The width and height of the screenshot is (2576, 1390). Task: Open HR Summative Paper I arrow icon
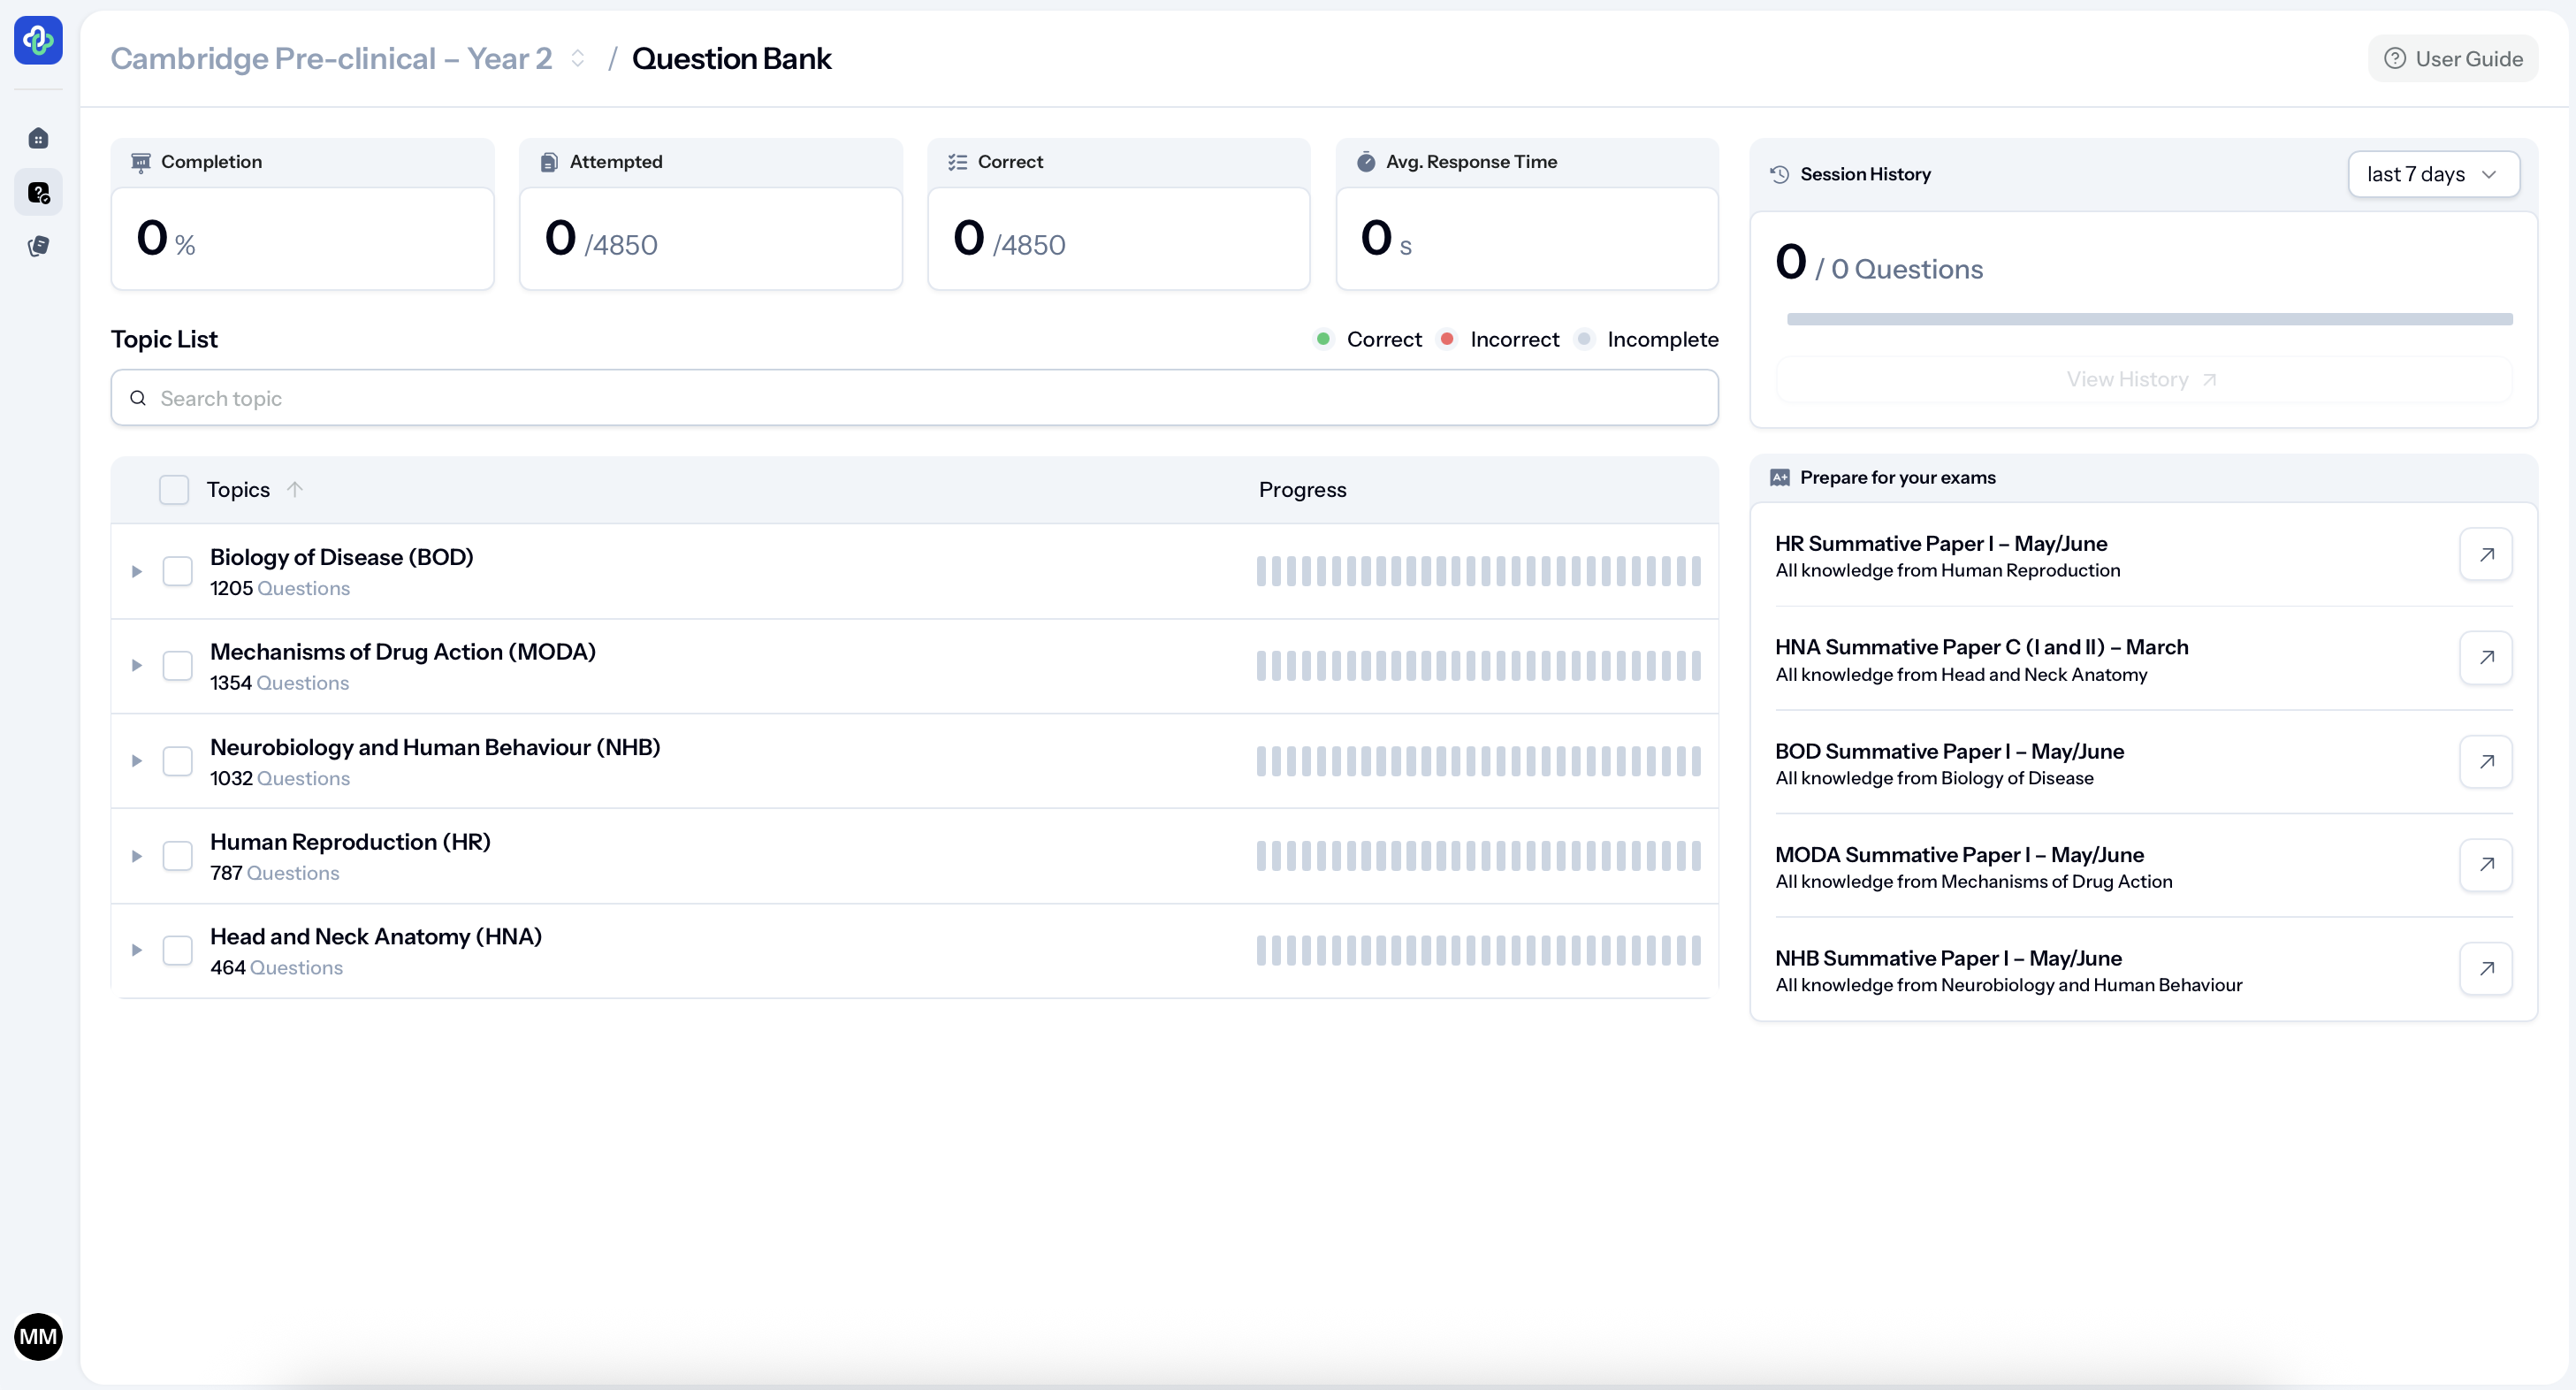[x=2486, y=554]
